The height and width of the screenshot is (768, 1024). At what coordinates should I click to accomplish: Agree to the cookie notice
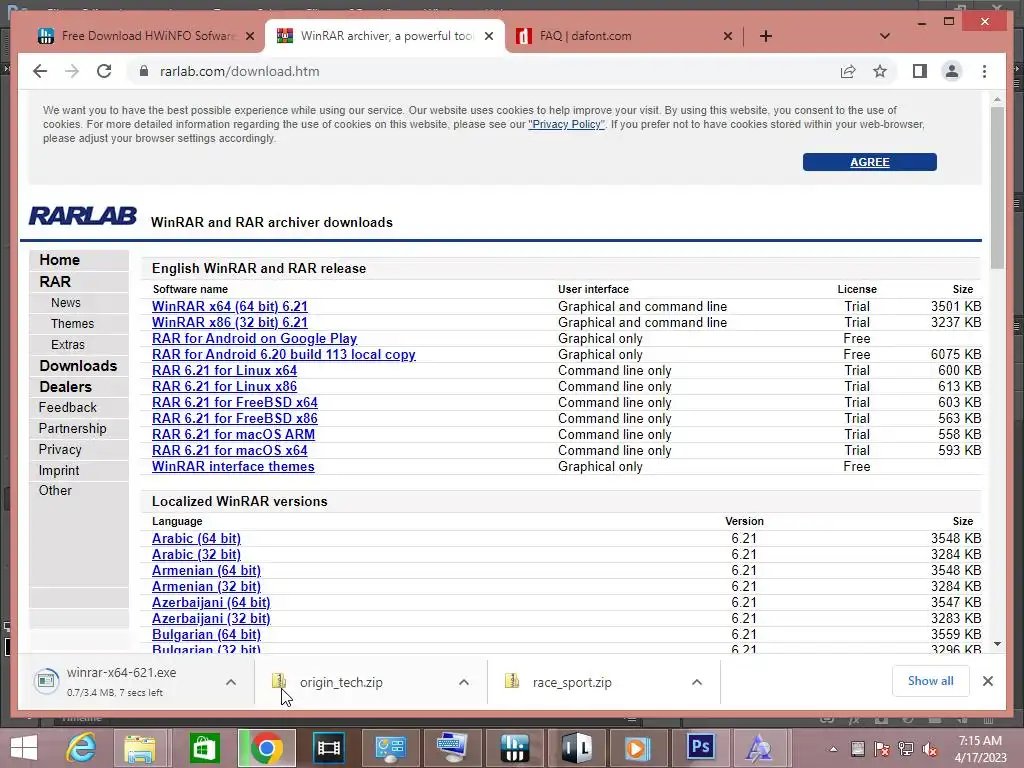869,162
